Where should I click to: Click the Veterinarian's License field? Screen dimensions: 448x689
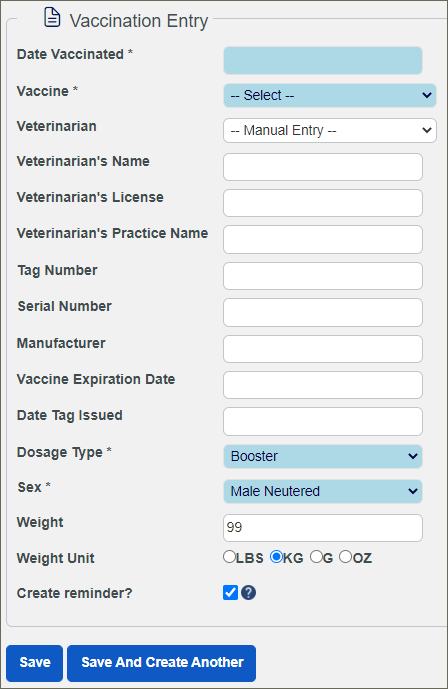click(323, 203)
